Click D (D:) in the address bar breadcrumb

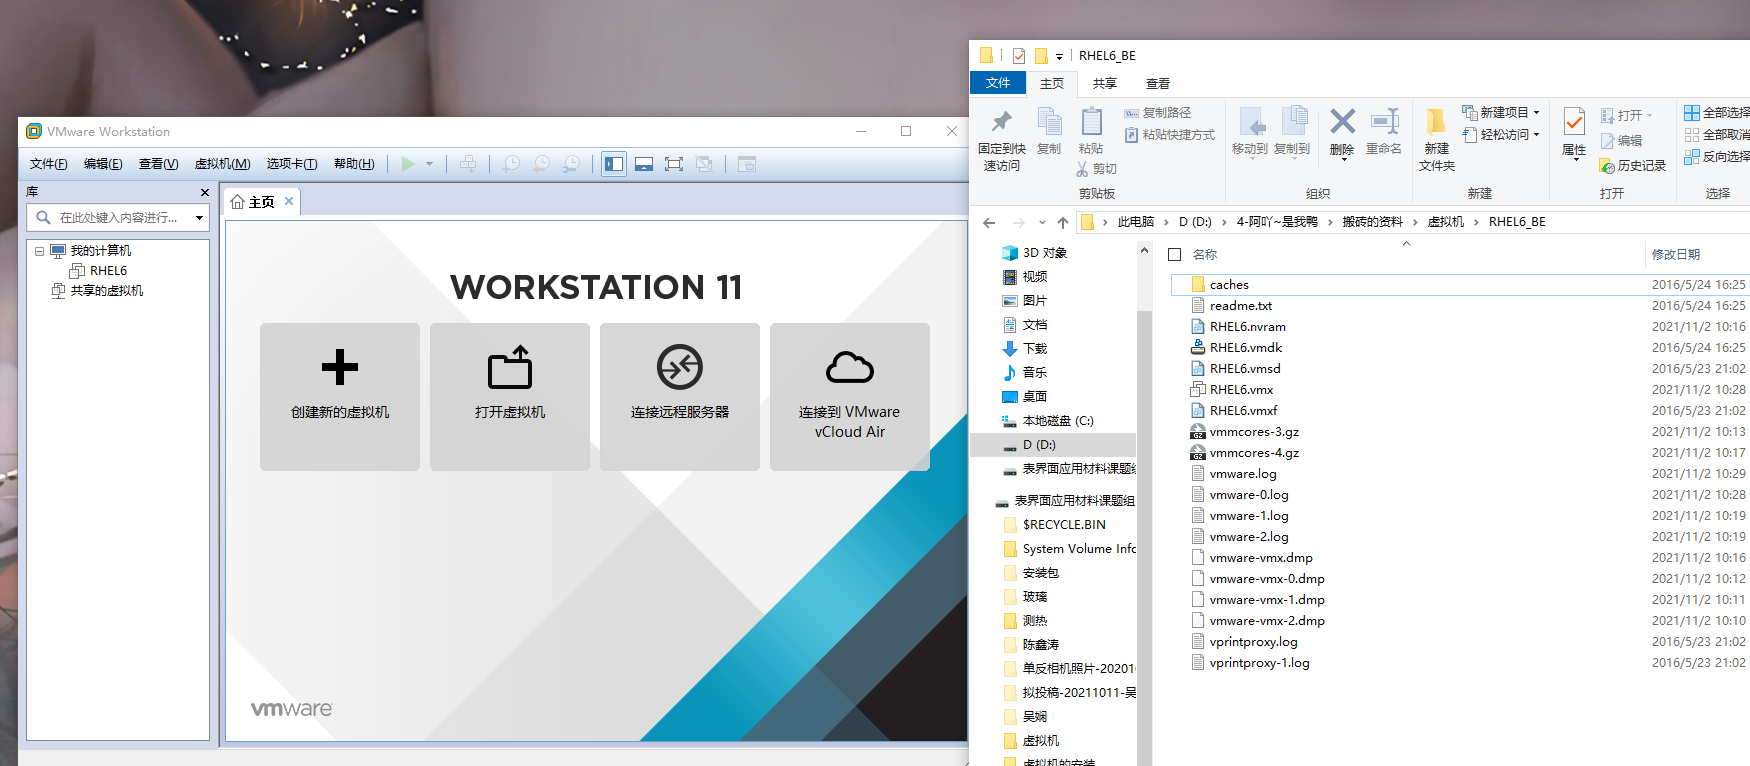pos(1195,222)
